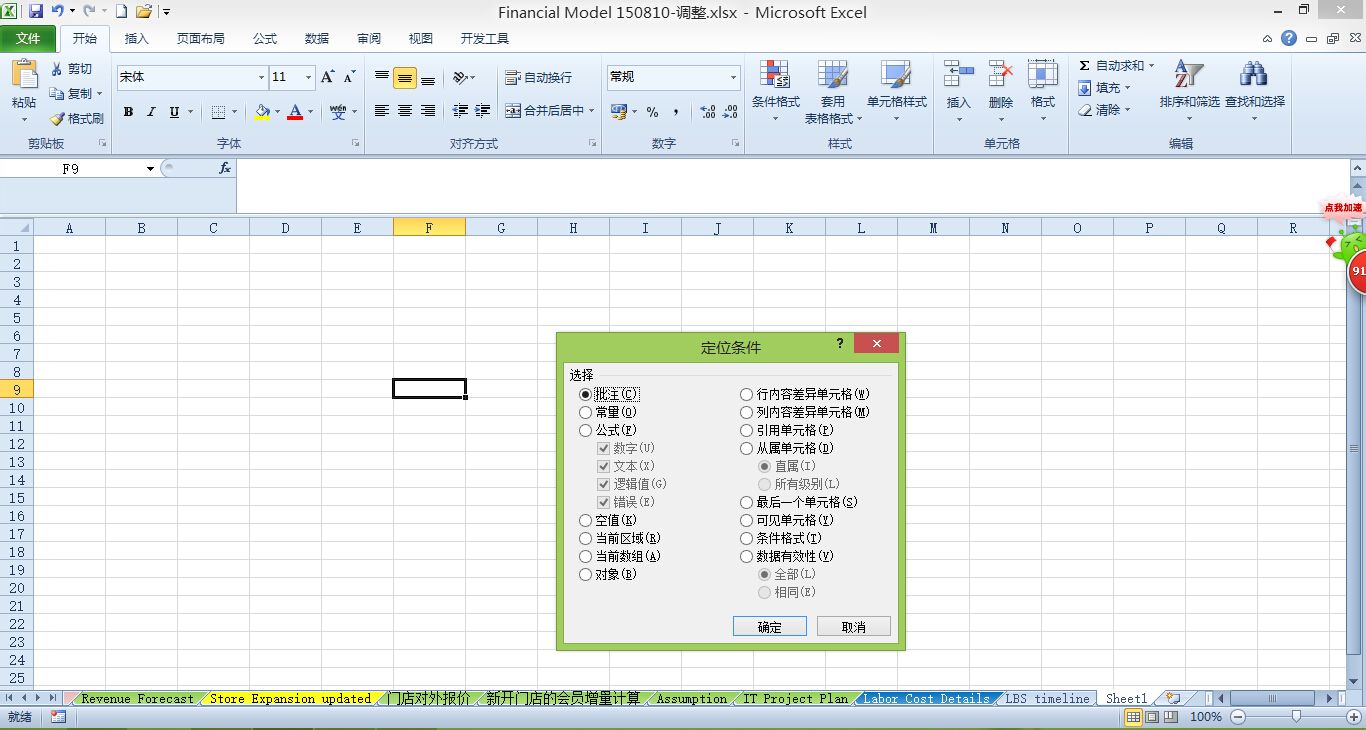Open the font size dropdown showing 11
Screen dimensions: 1366x730
coord(307,77)
